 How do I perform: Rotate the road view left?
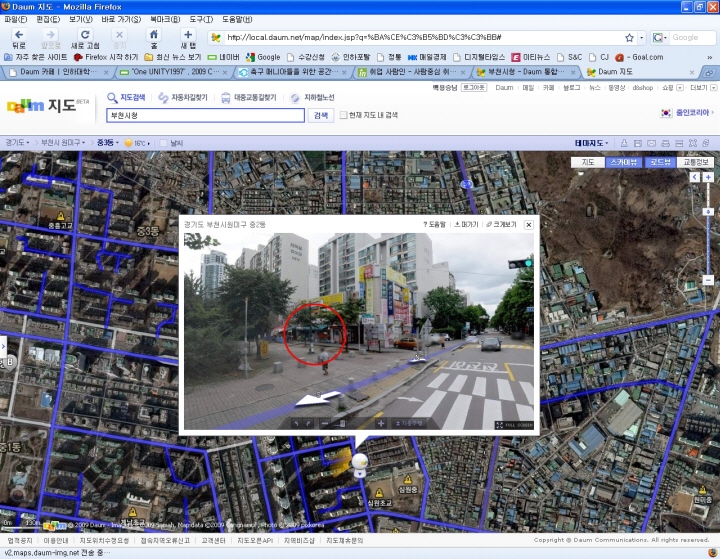(x=296, y=423)
